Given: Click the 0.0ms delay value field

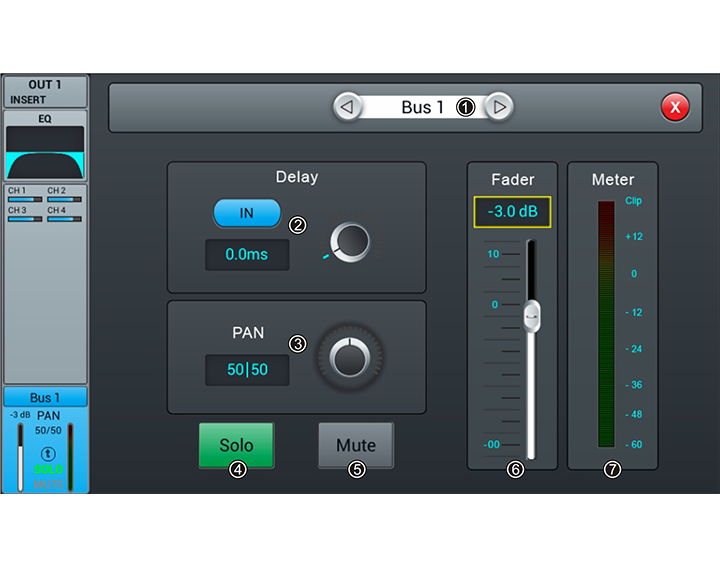Looking at the screenshot, I should [247, 255].
